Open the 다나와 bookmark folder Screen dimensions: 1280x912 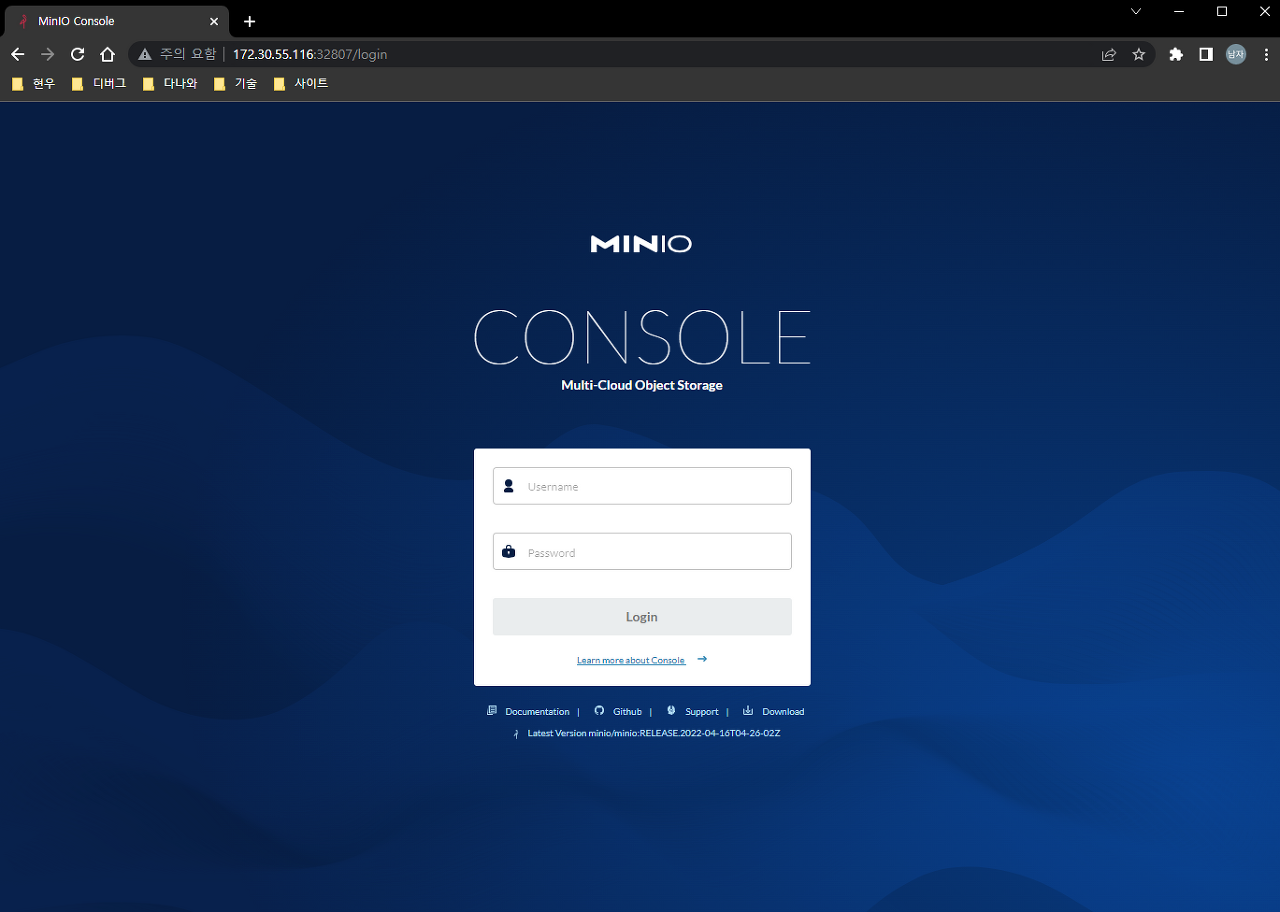(x=170, y=84)
